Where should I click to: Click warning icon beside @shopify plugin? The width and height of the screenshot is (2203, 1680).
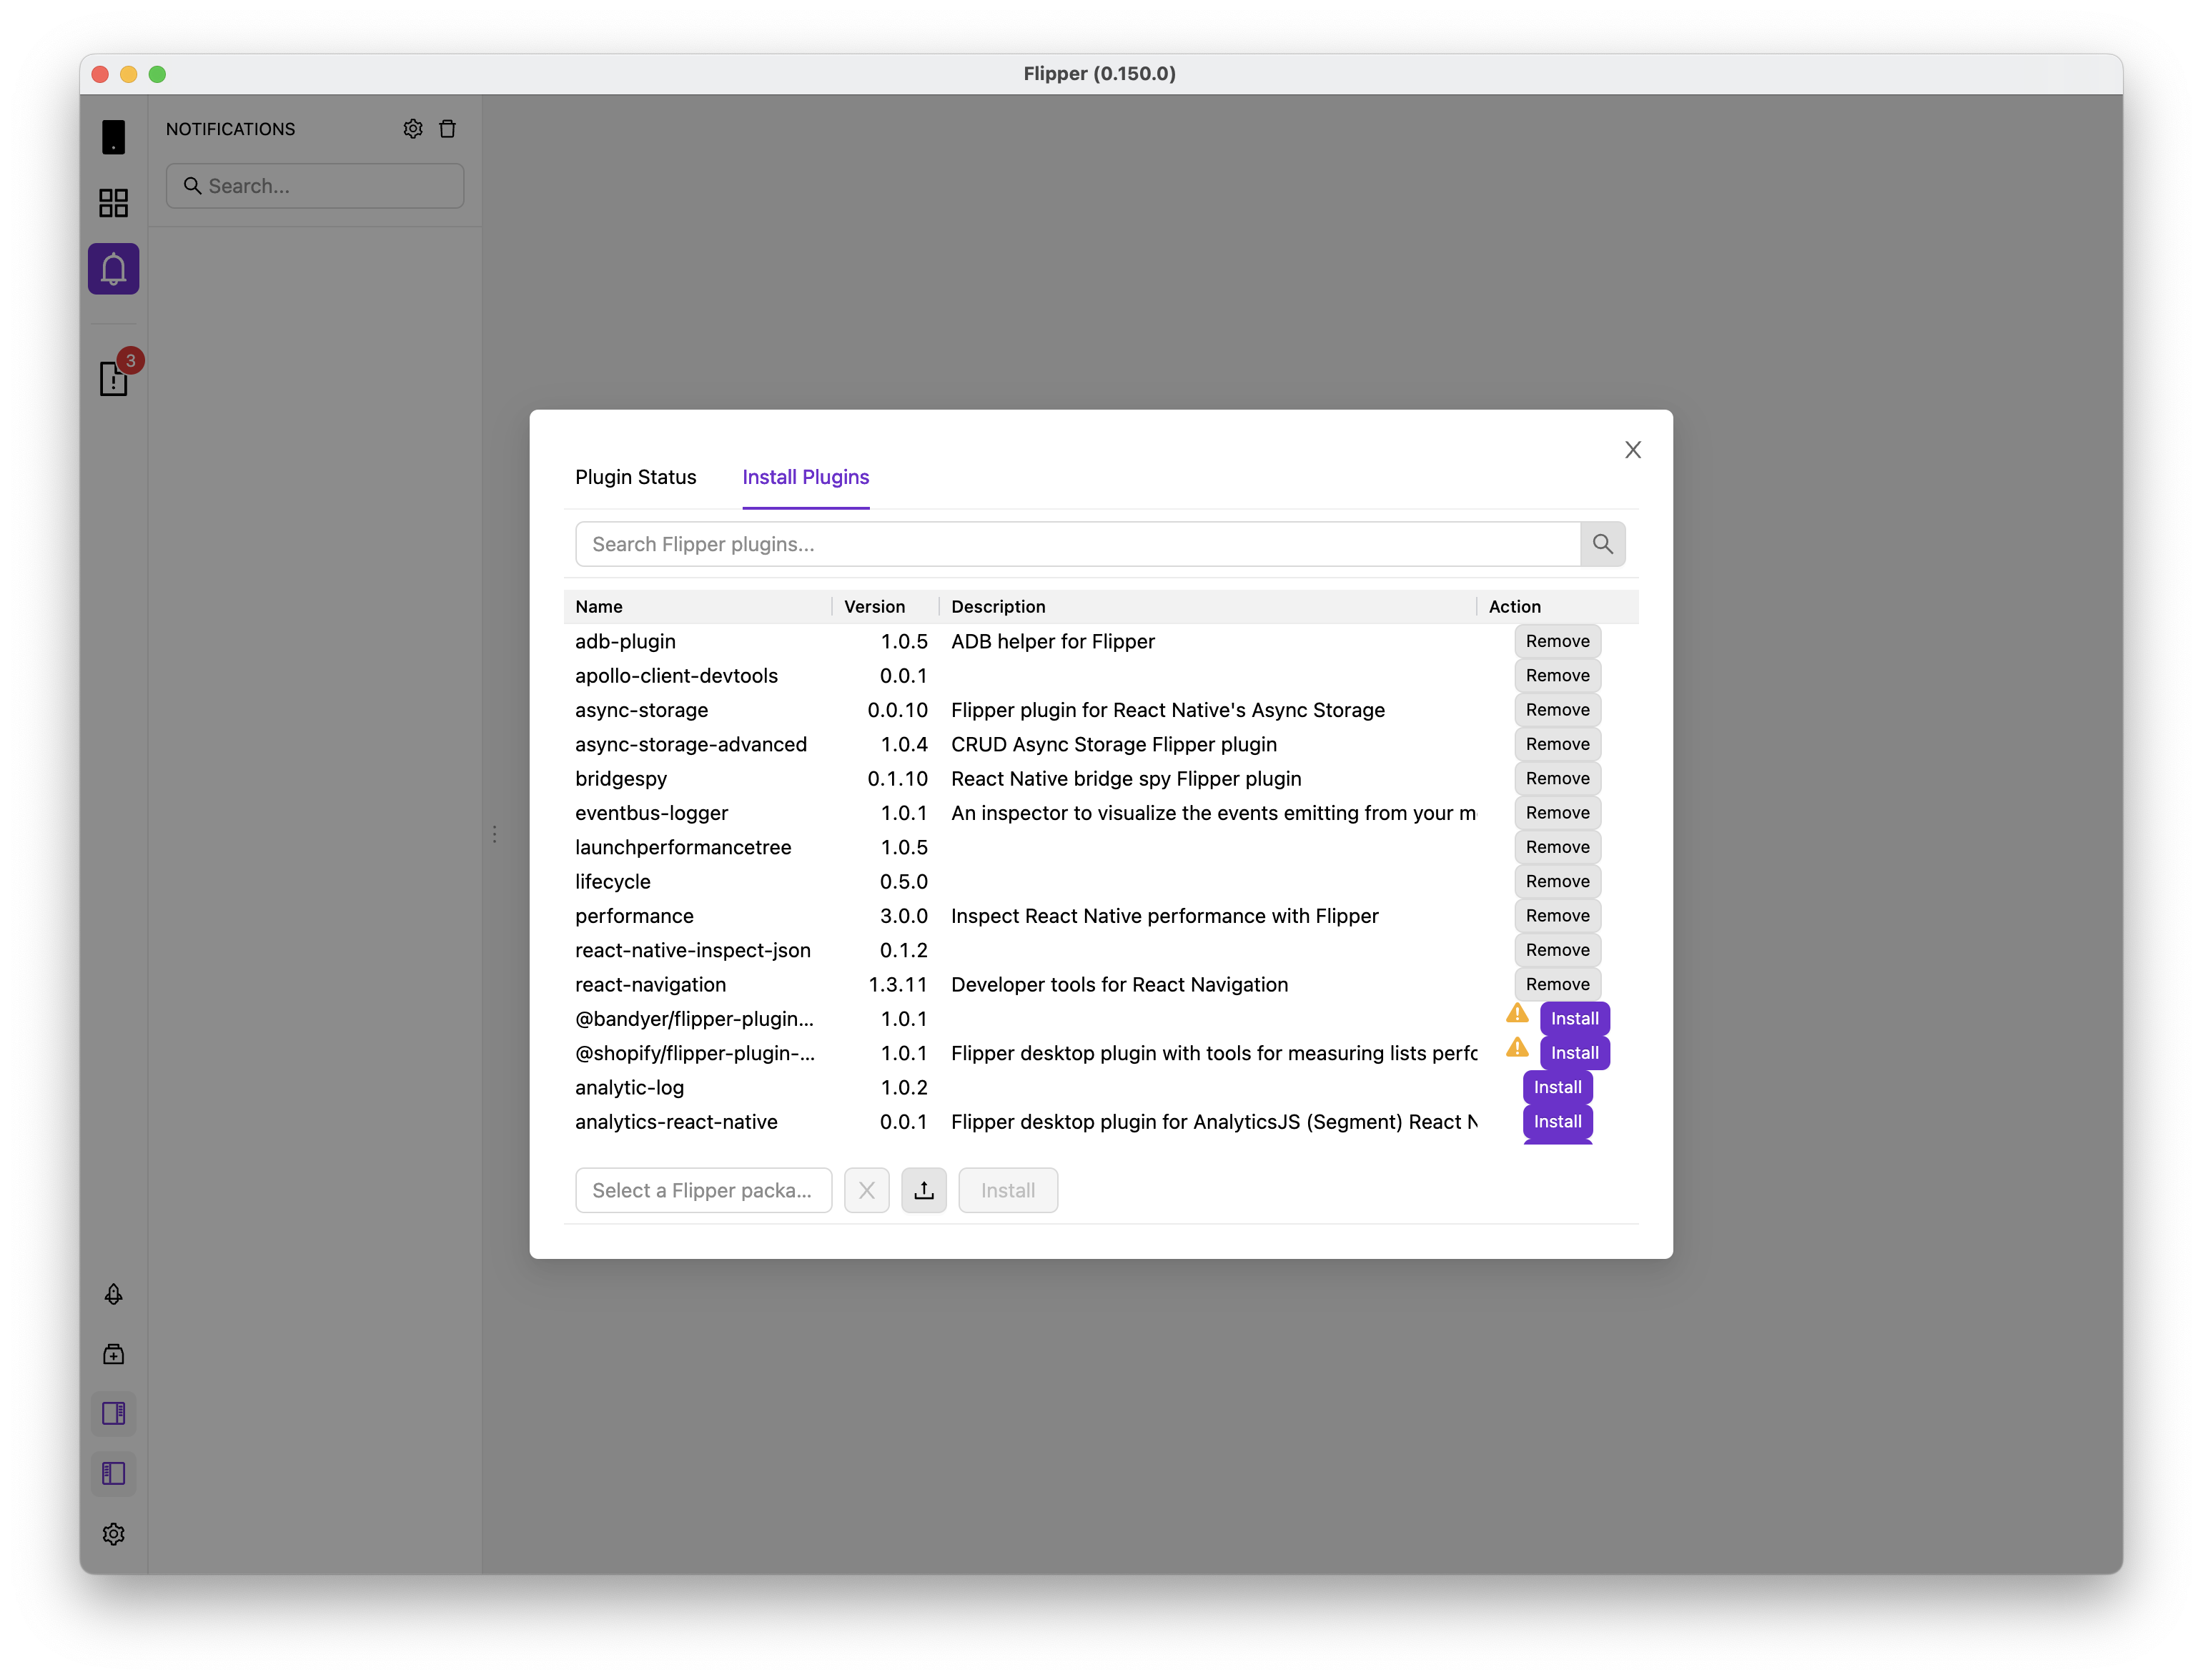pos(1517,1048)
